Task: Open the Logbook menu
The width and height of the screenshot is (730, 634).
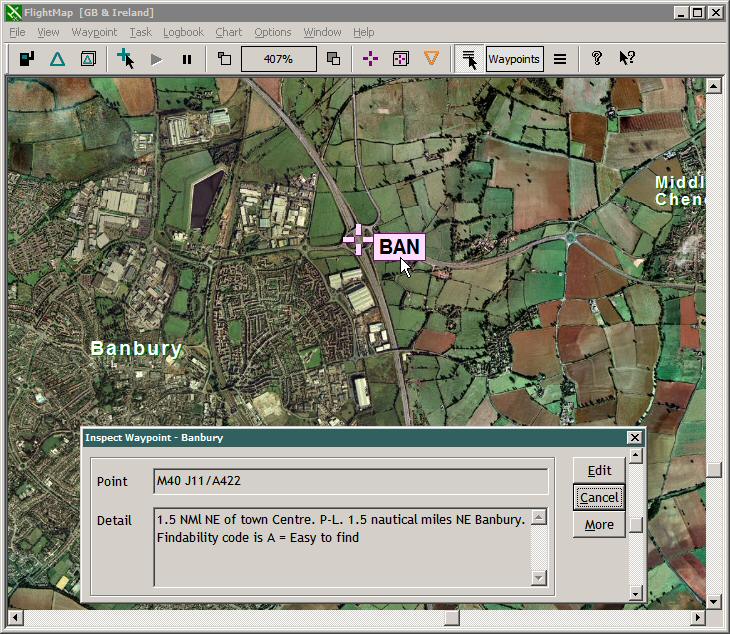Action: (x=183, y=32)
